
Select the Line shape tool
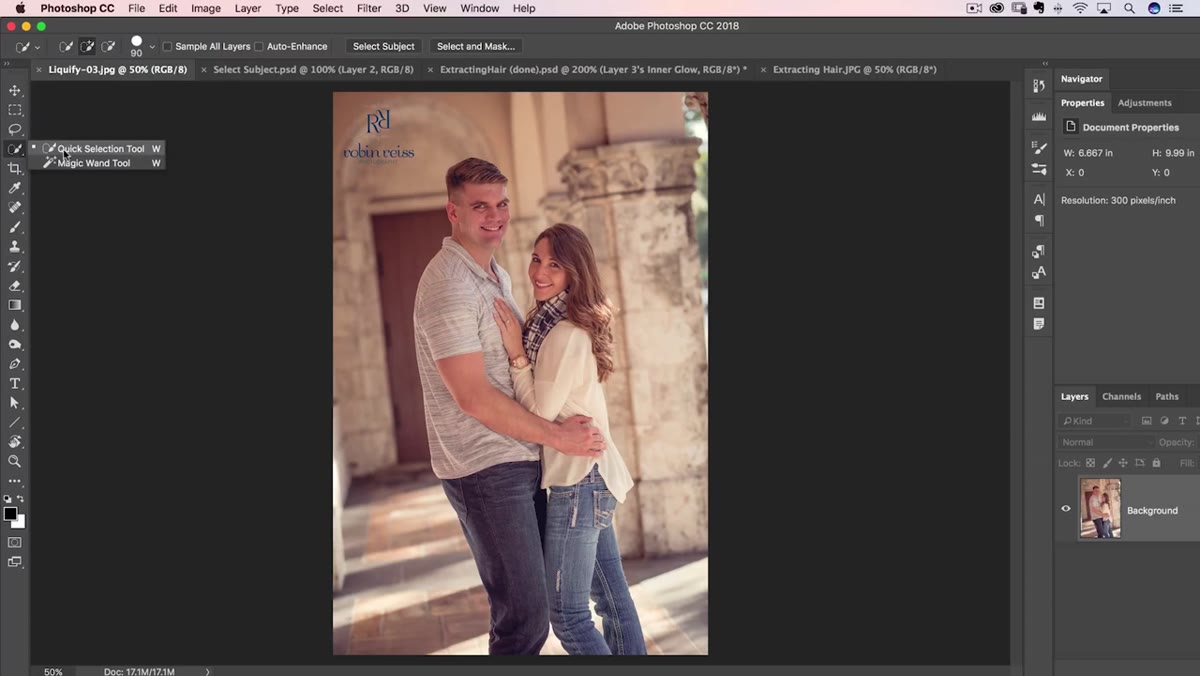tap(15, 422)
